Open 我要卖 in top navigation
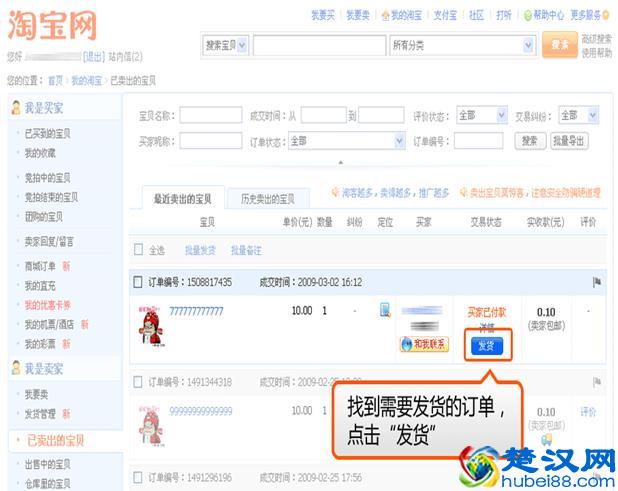Screen dimensions: 618x491 pos(358,15)
